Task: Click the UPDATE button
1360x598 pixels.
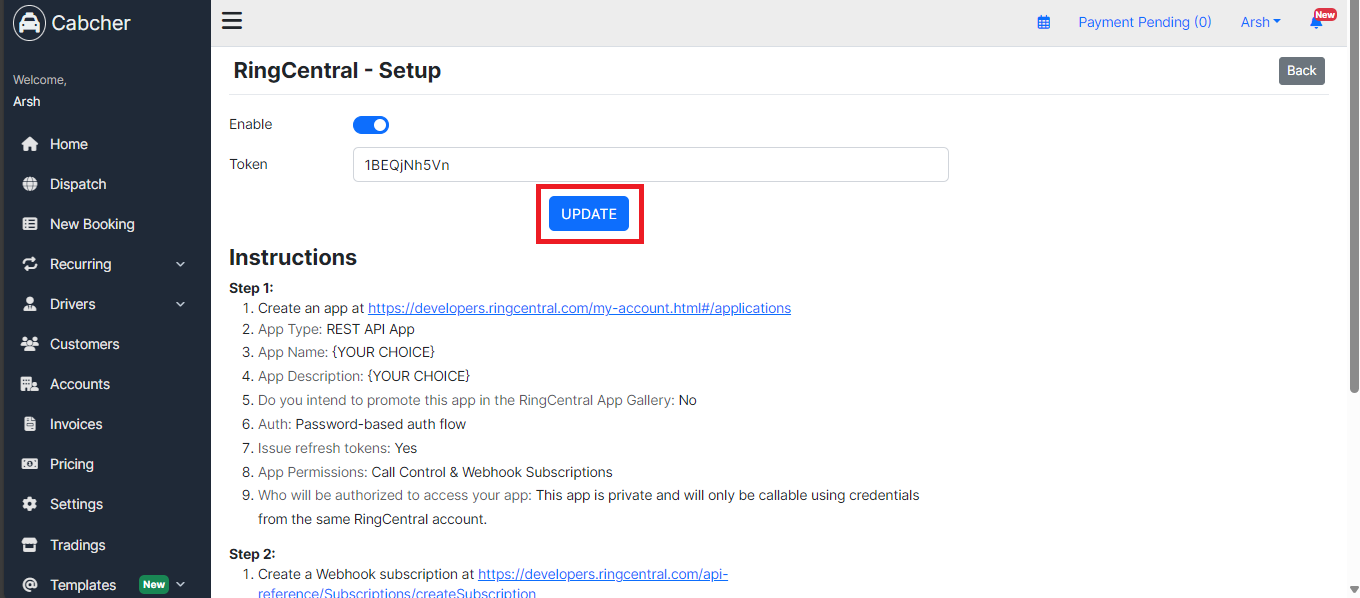Action: point(589,214)
